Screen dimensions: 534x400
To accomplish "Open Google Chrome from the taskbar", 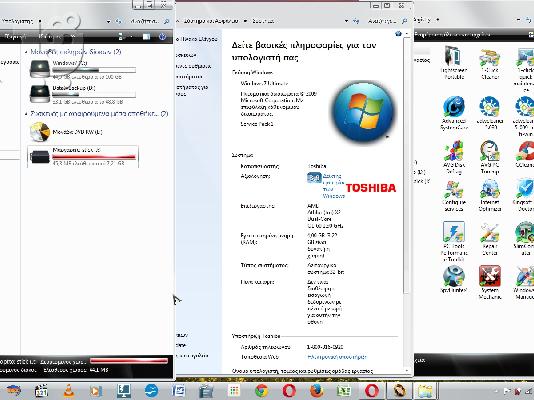I will [x=261, y=391].
